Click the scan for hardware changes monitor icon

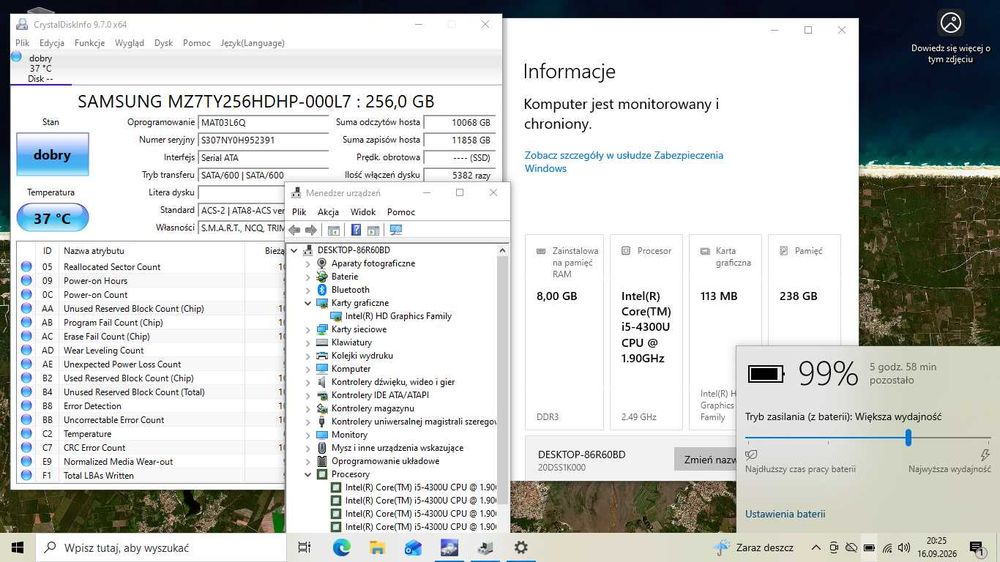click(396, 230)
